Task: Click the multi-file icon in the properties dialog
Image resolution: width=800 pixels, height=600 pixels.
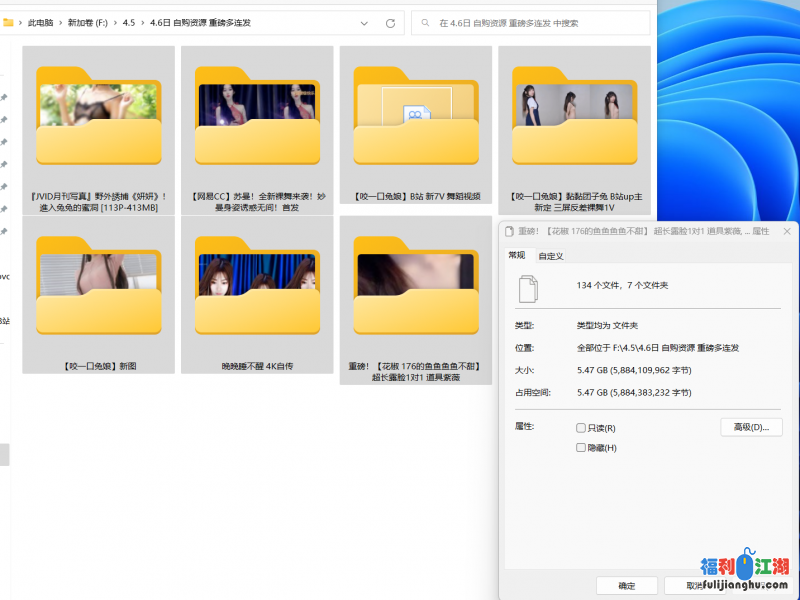Action: pos(527,290)
